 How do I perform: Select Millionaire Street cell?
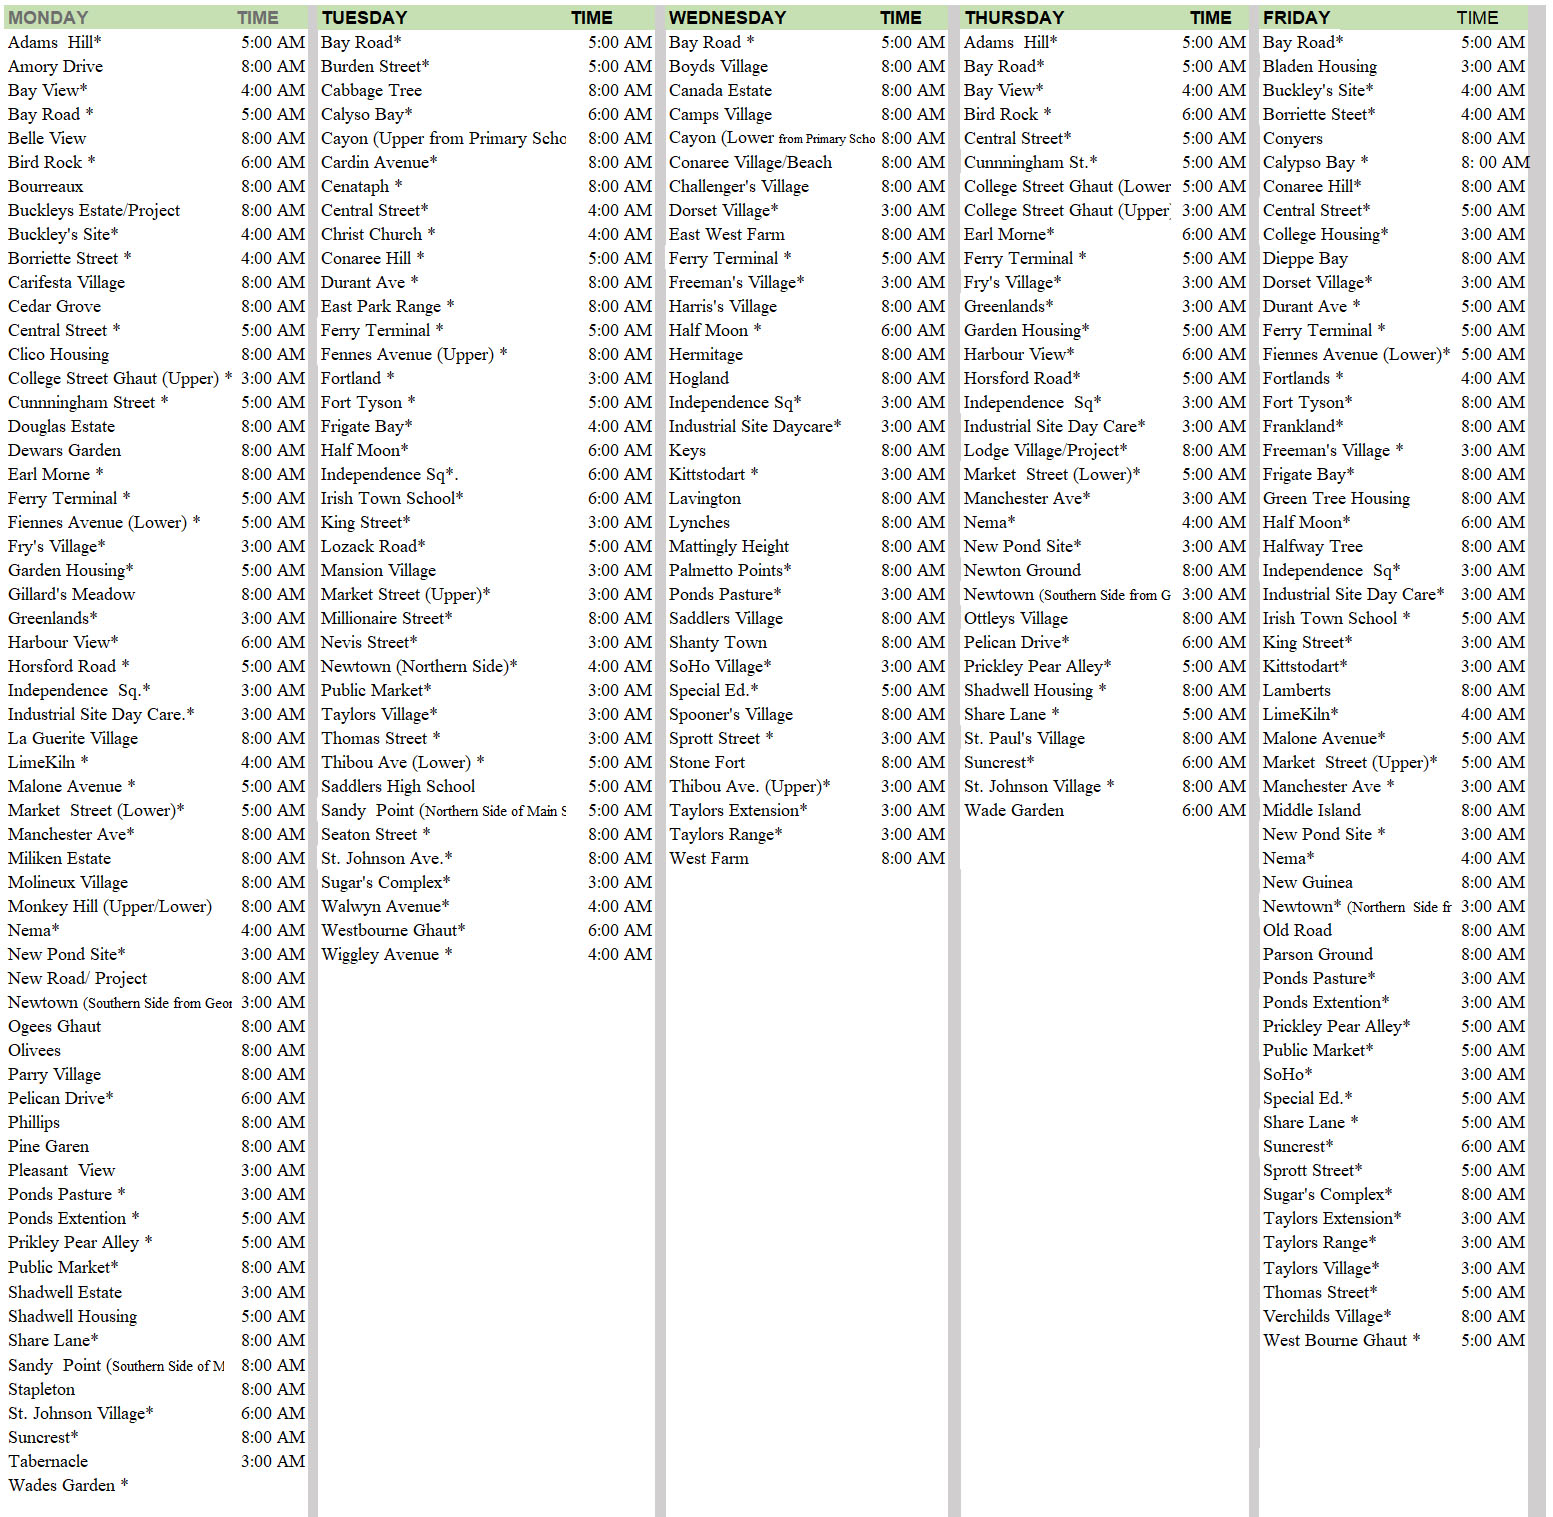click(x=386, y=618)
